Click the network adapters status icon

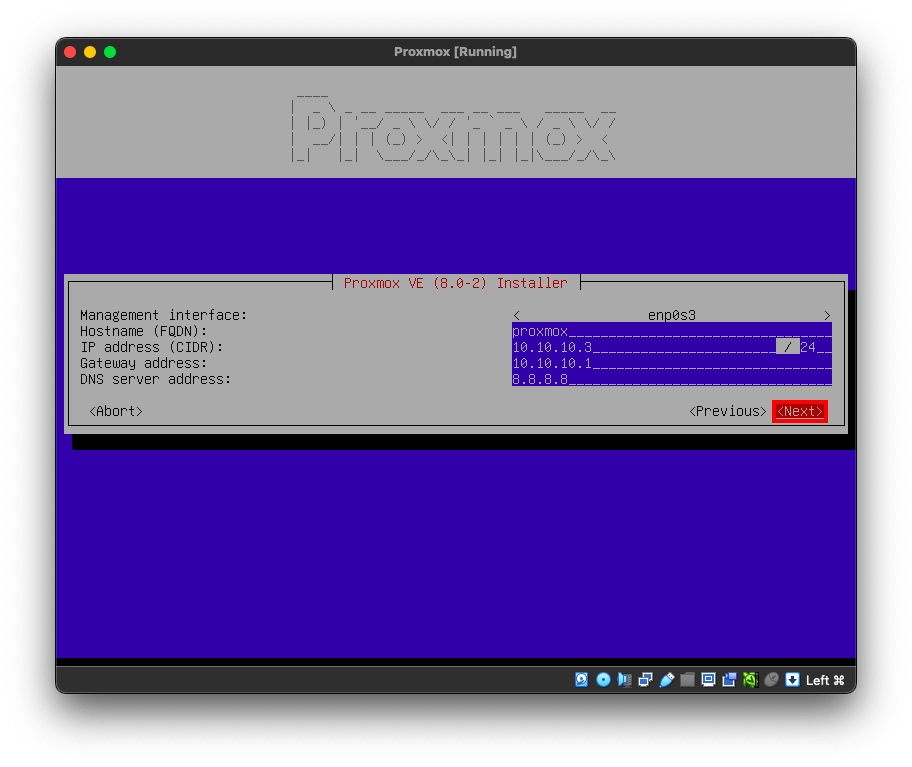pyautogui.click(x=645, y=679)
